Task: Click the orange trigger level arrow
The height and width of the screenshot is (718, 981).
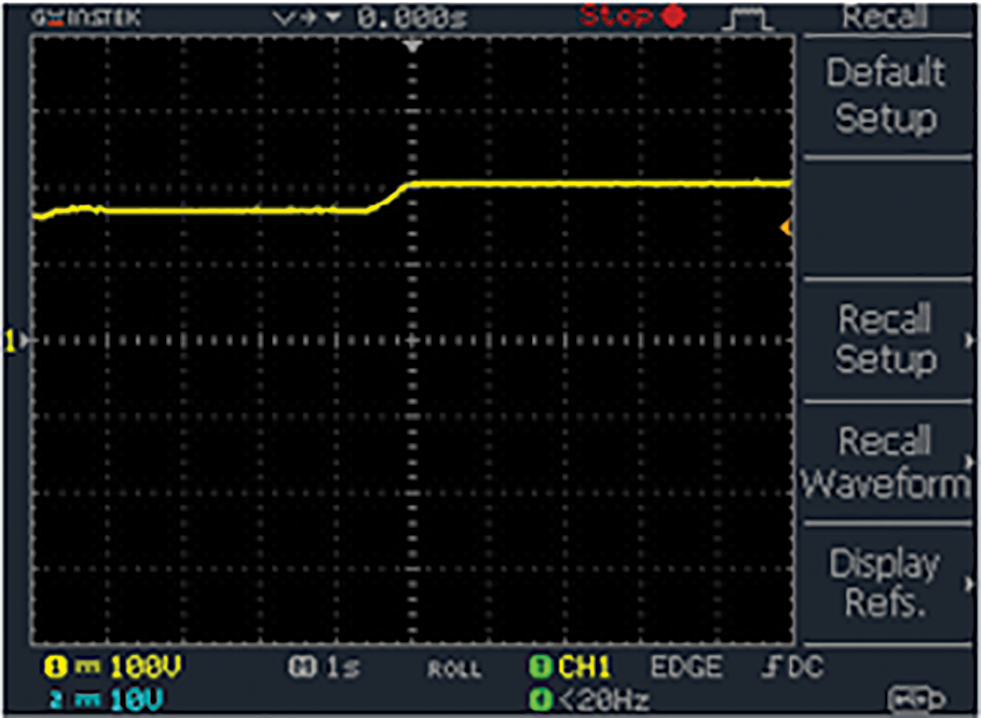Action: [786, 229]
